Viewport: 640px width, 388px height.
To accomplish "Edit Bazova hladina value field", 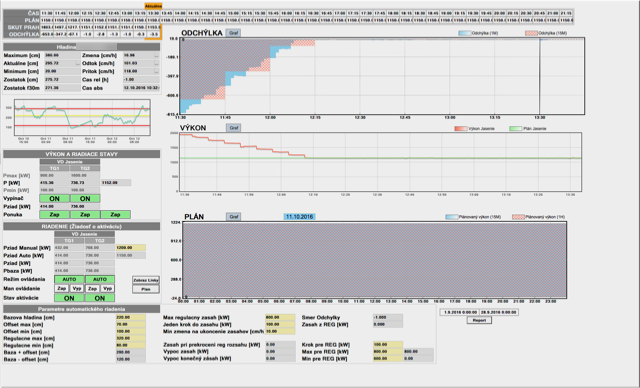I will click(x=131, y=317).
